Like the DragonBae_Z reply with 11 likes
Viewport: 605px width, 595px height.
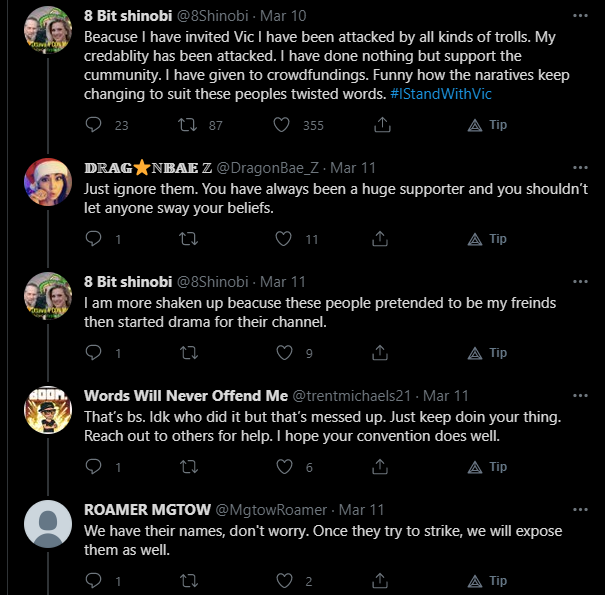click(284, 239)
